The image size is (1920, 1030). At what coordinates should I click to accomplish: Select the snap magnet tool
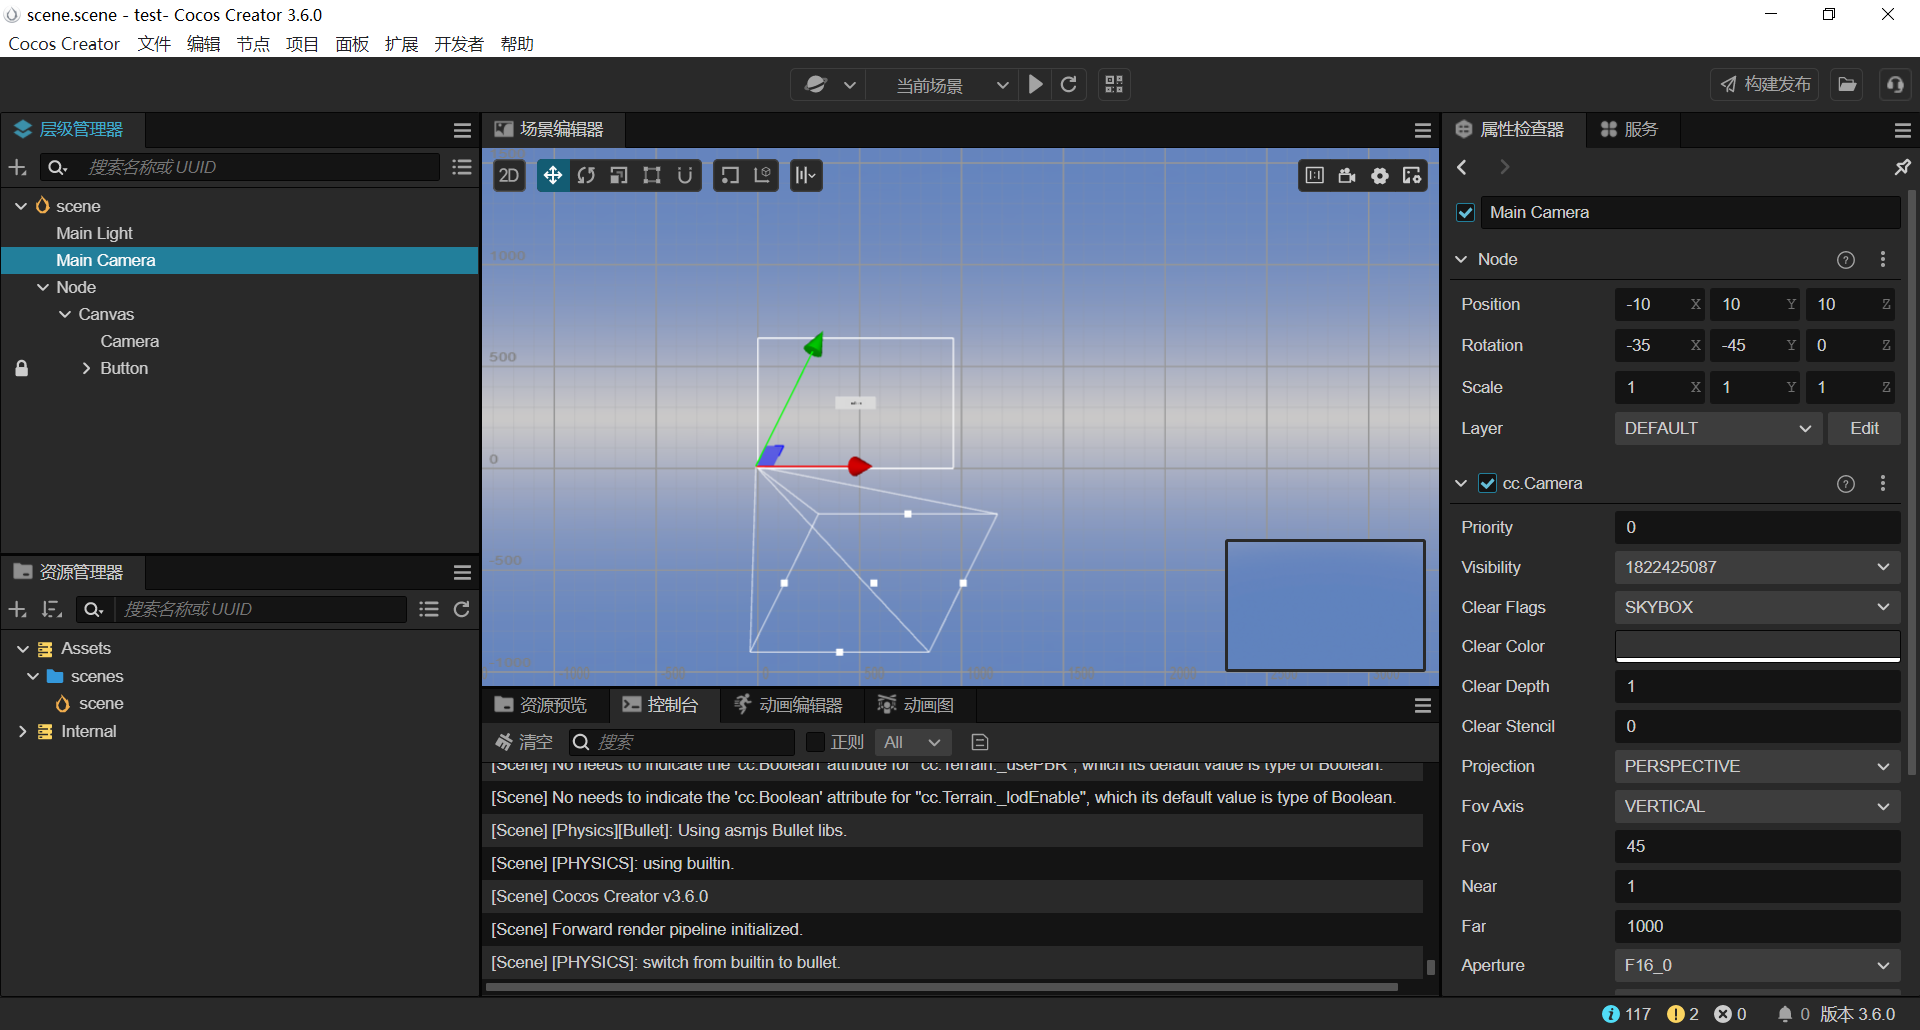[x=685, y=176]
